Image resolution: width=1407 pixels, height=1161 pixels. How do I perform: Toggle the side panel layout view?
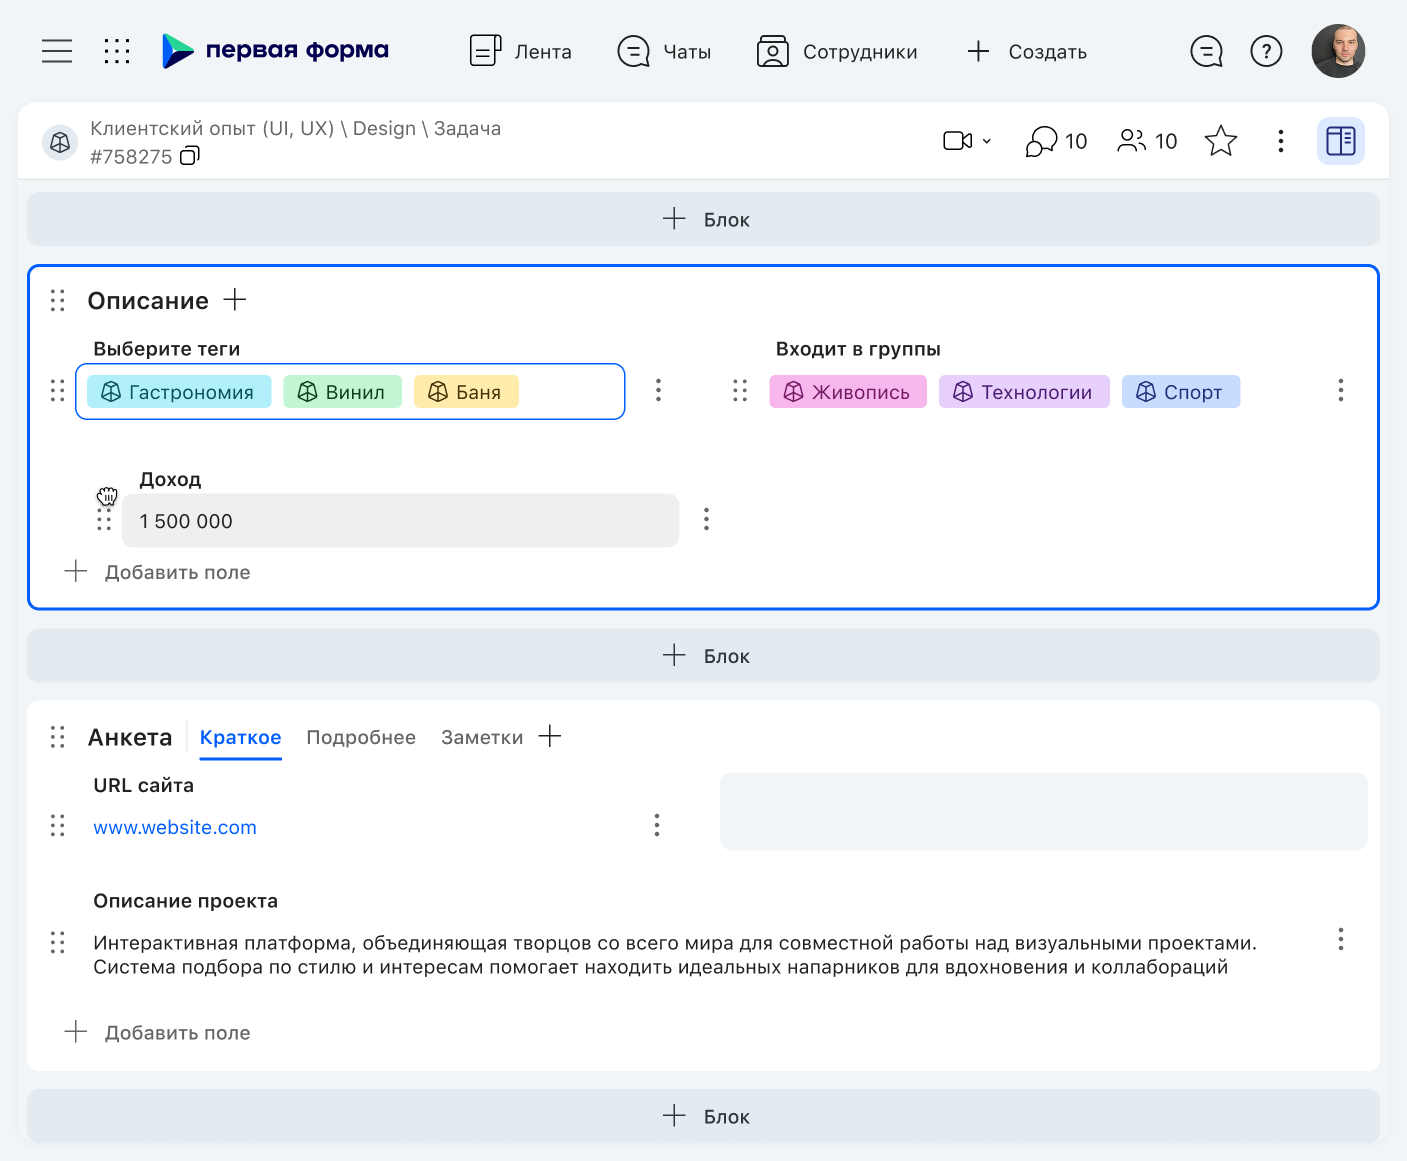(1340, 141)
